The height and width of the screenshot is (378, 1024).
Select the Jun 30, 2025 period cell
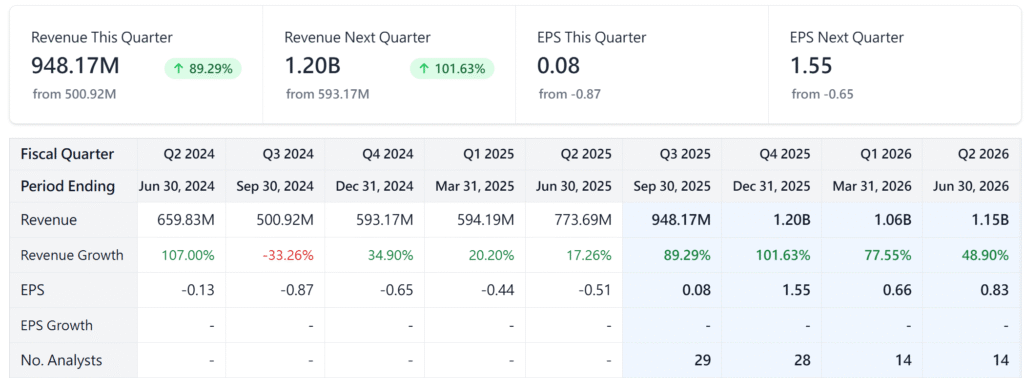coord(573,186)
